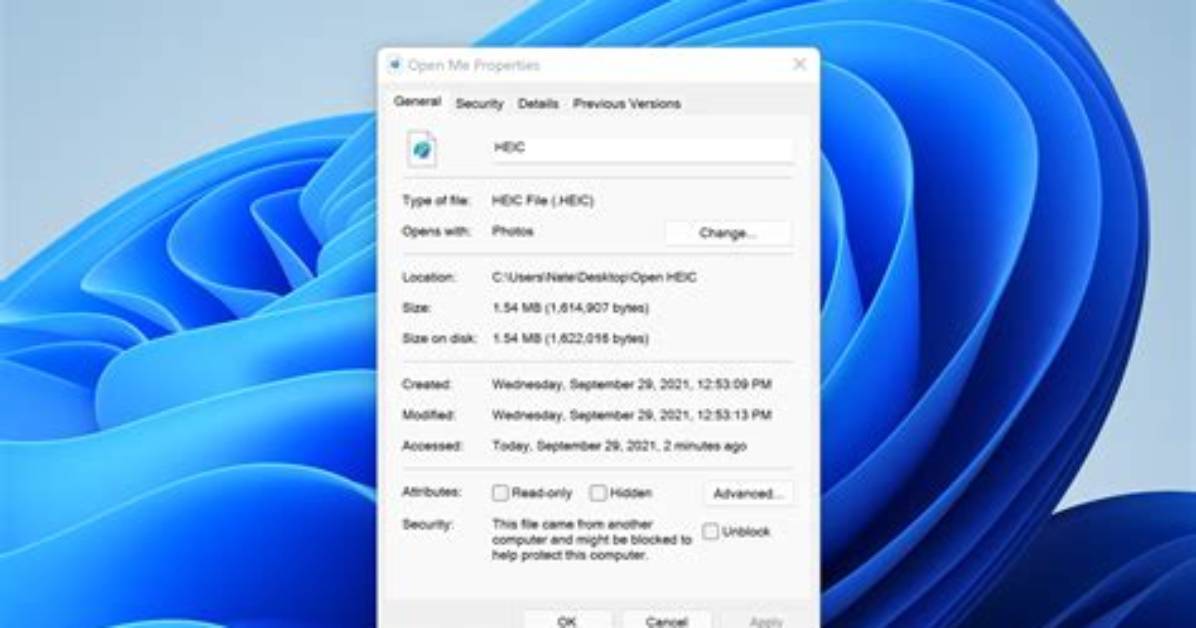Click the 'Photos' opens-with value
Image resolution: width=1196 pixels, height=628 pixels.
(x=513, y=231)
